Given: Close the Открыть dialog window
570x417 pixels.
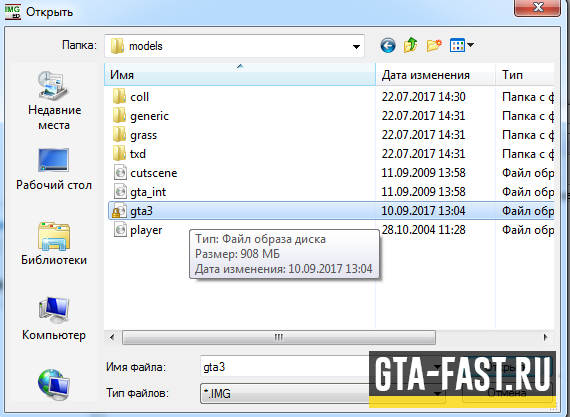Looking at the screenshot, I should 537,7.
